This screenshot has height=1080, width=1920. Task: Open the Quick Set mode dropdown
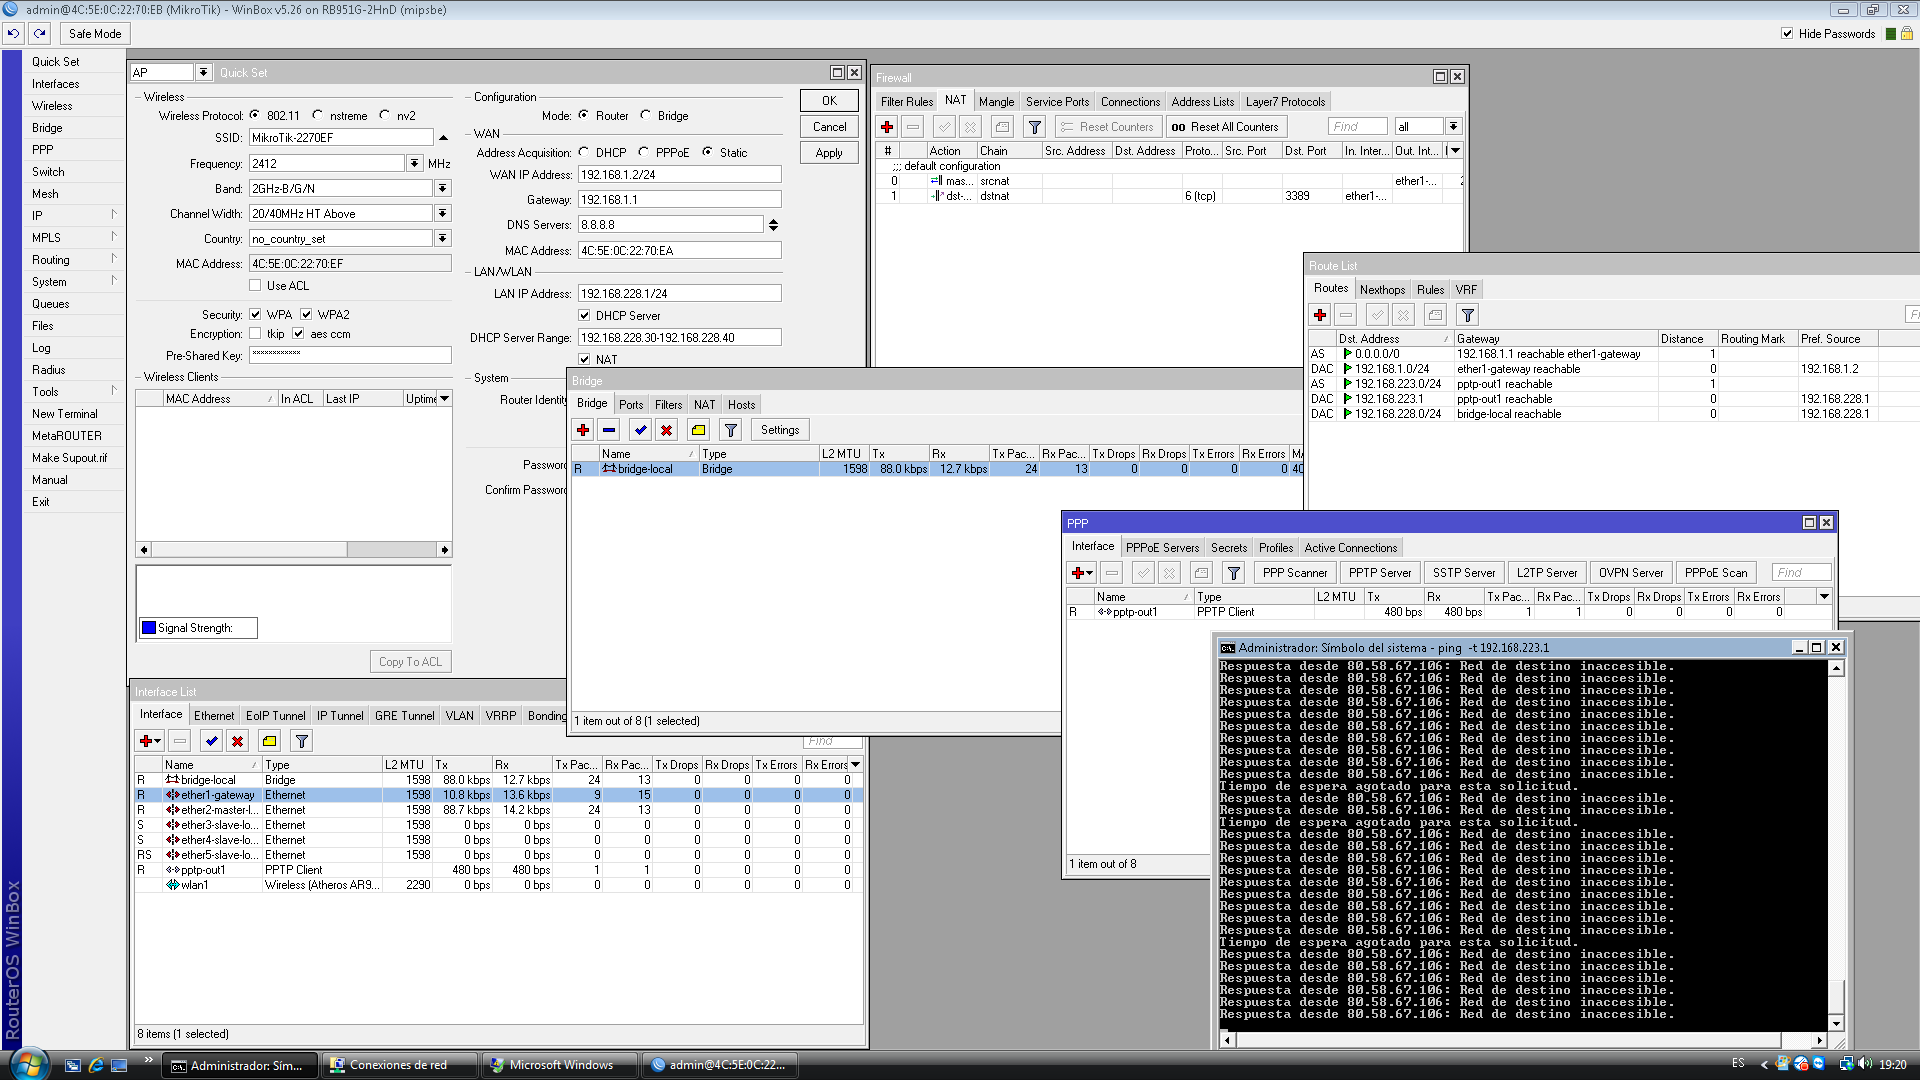[x=203, y=72]
